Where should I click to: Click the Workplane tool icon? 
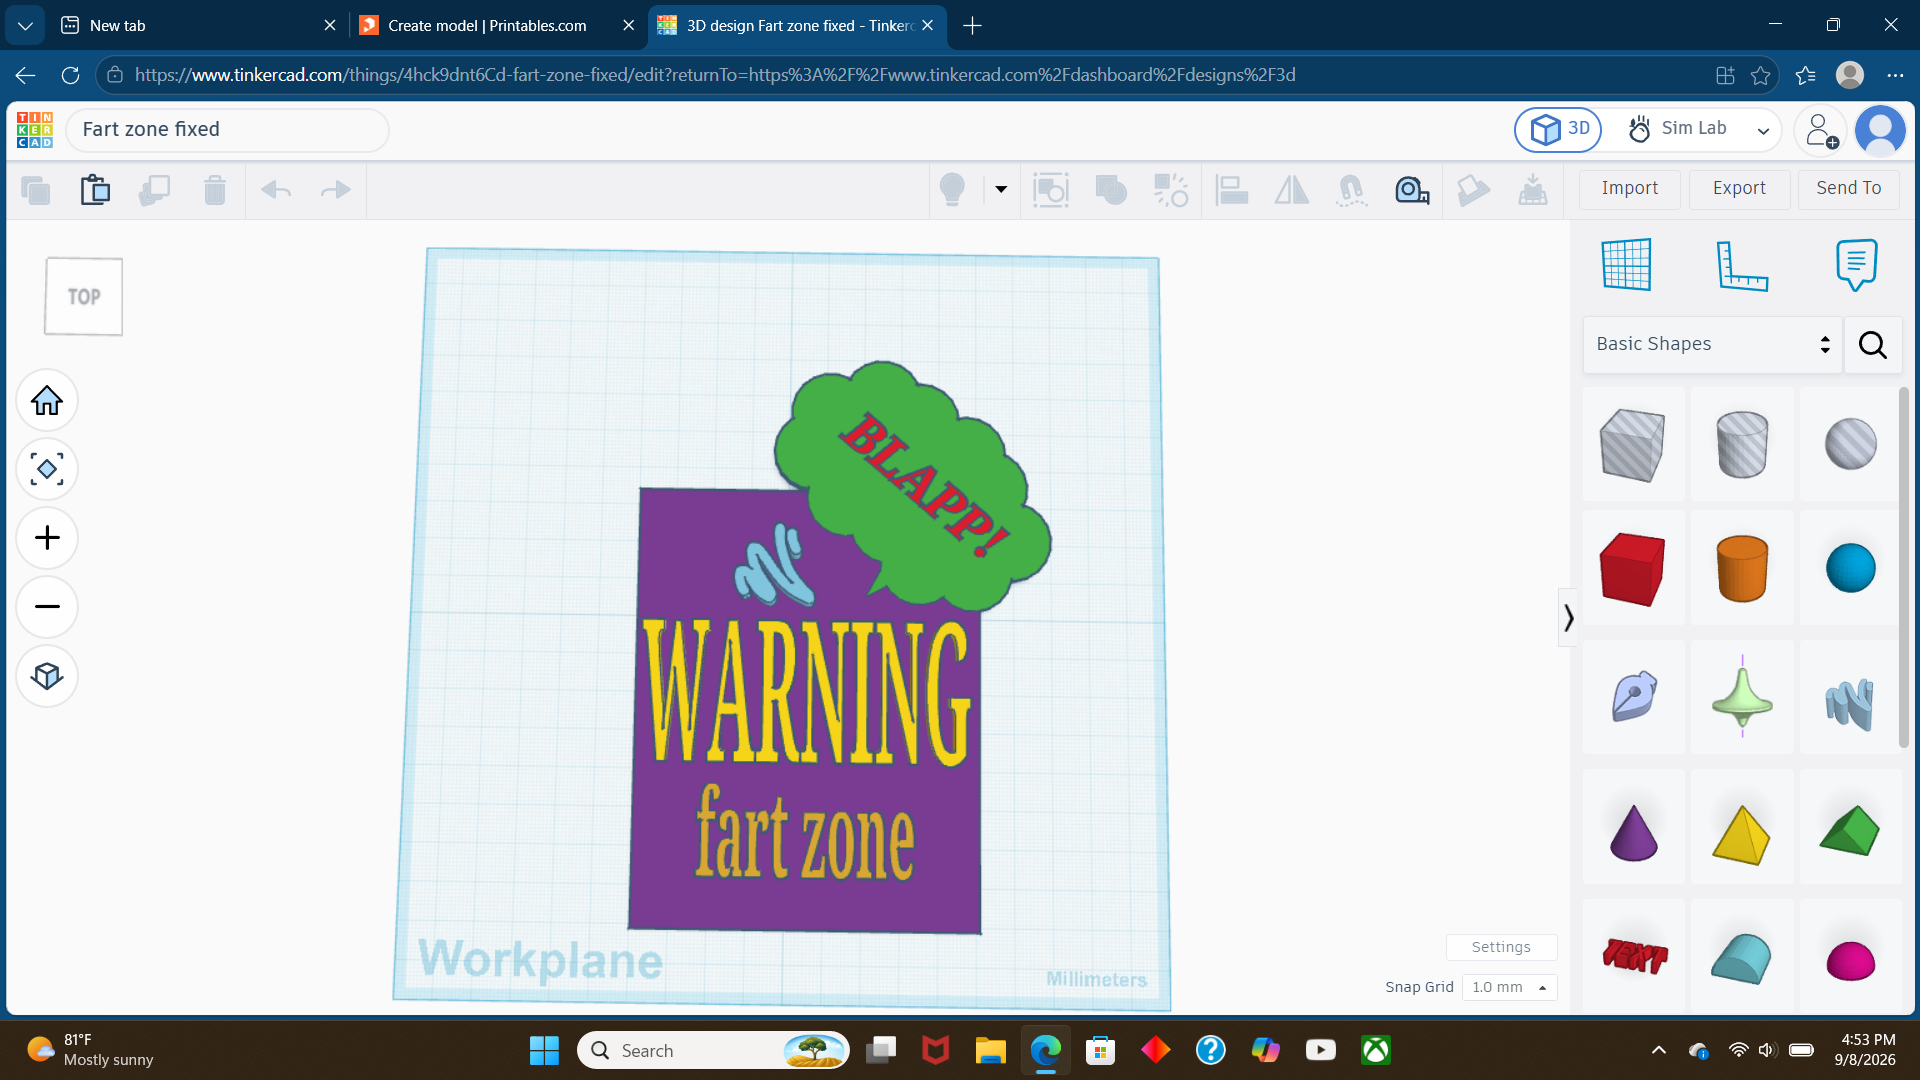point(1627,265)
